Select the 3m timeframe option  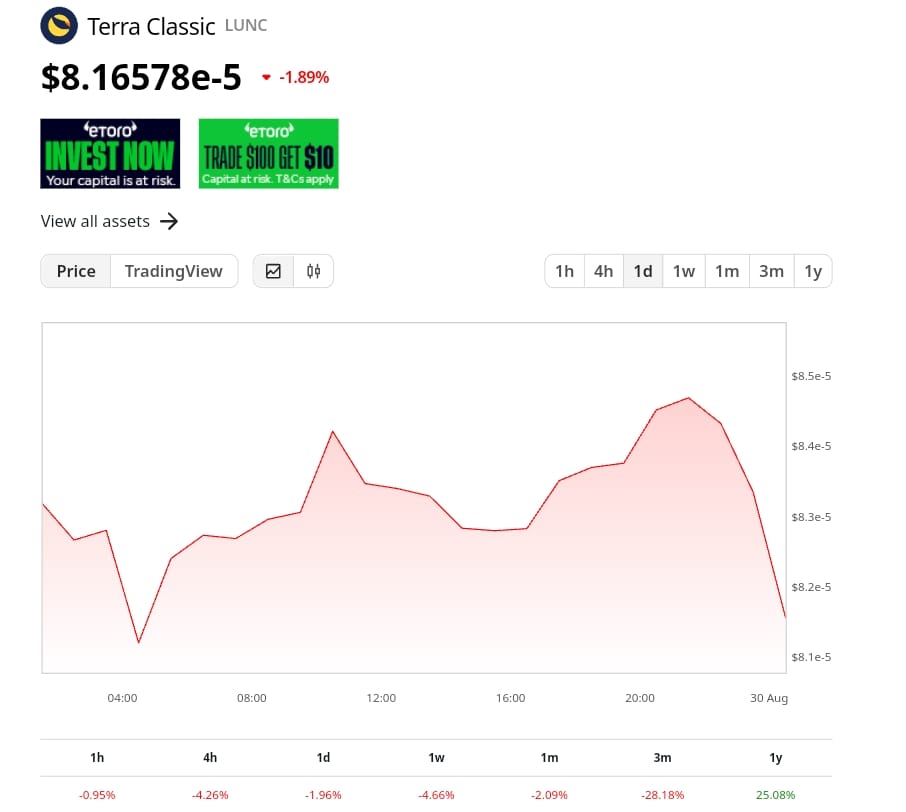(771, 270)
